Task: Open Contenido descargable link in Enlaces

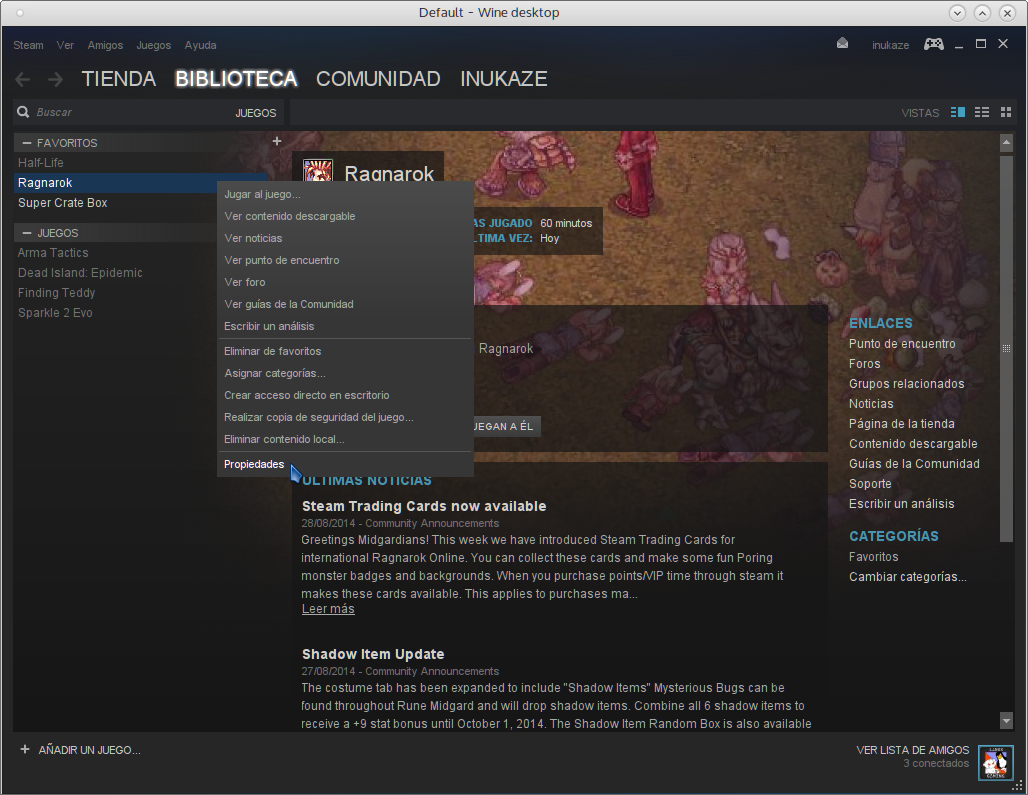Action: coord(913,444)
